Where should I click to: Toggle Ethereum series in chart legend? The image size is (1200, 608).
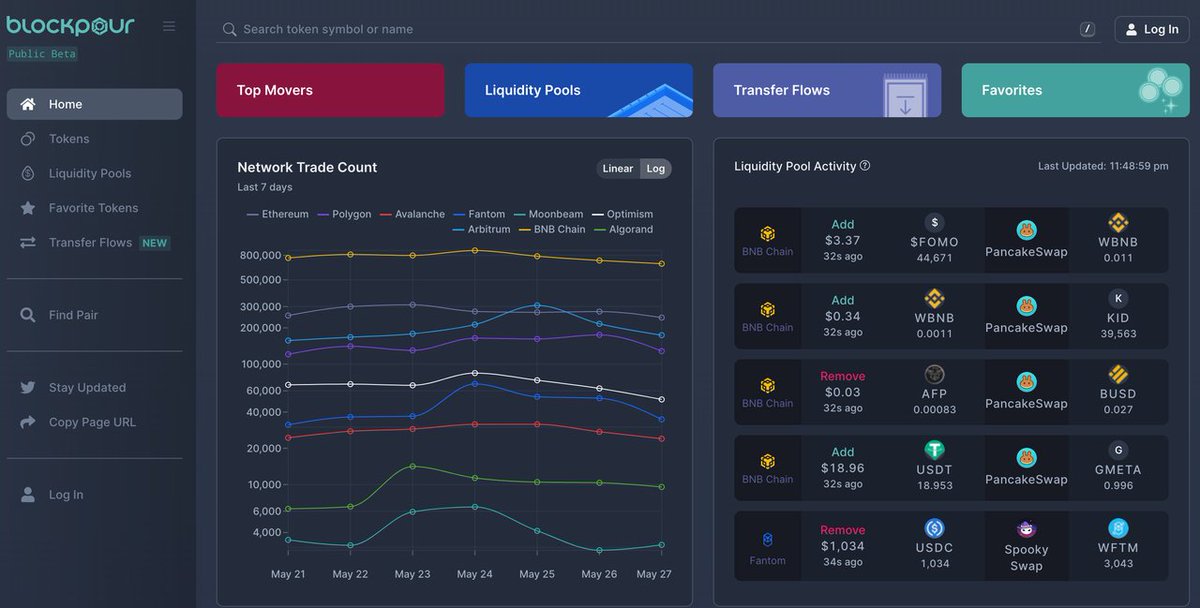278,214
